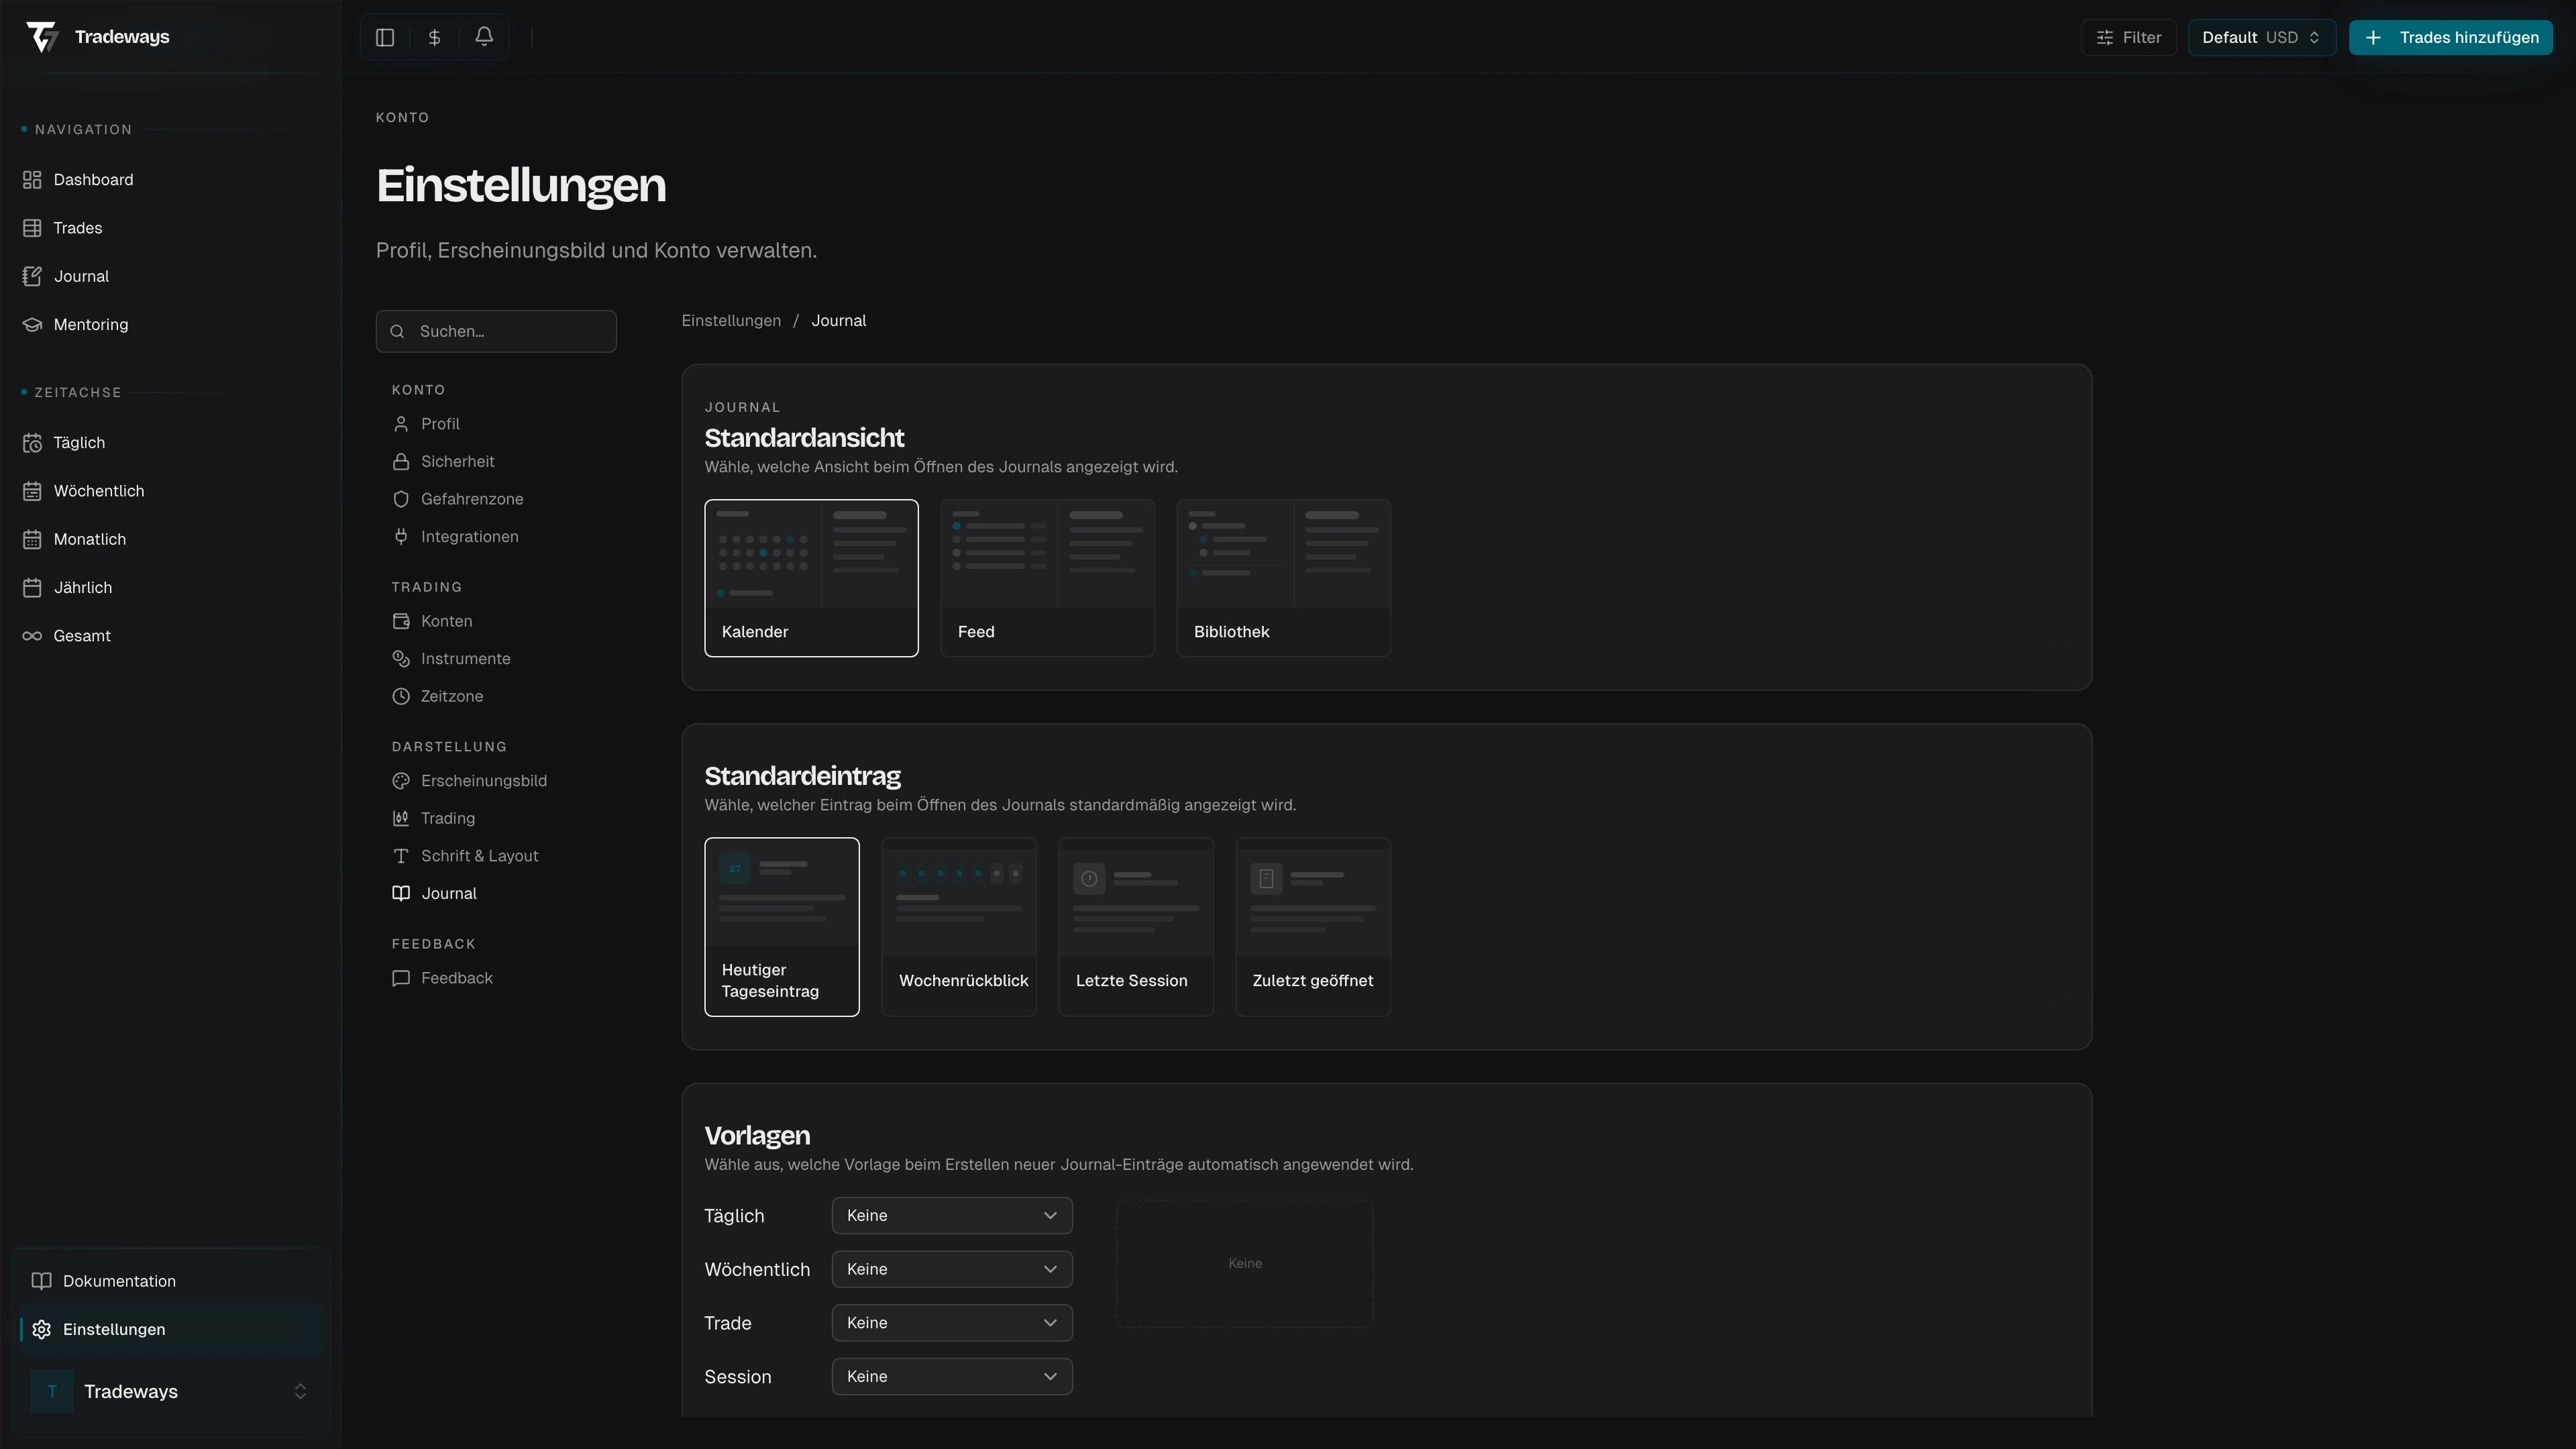The width and height of the screenshot is (2576, 1449).
Task: Toggle the sidebar panel icon
Action: coord(385,37)
